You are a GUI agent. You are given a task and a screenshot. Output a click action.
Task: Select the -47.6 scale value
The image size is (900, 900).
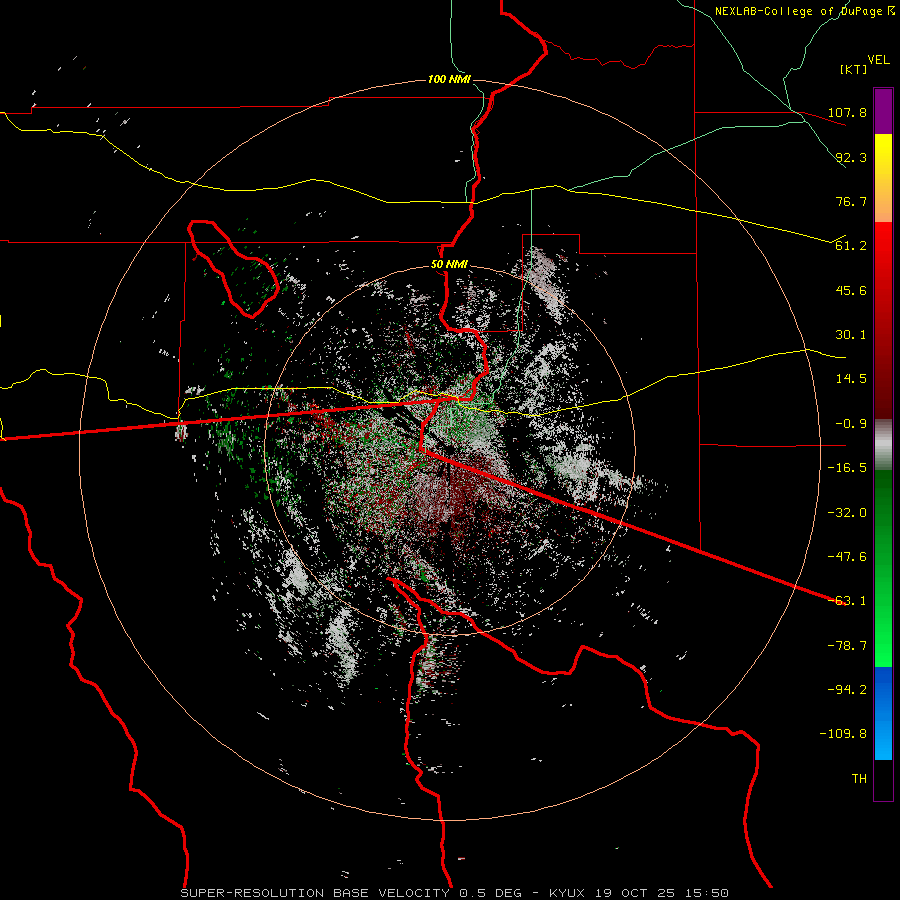(847, 557)
